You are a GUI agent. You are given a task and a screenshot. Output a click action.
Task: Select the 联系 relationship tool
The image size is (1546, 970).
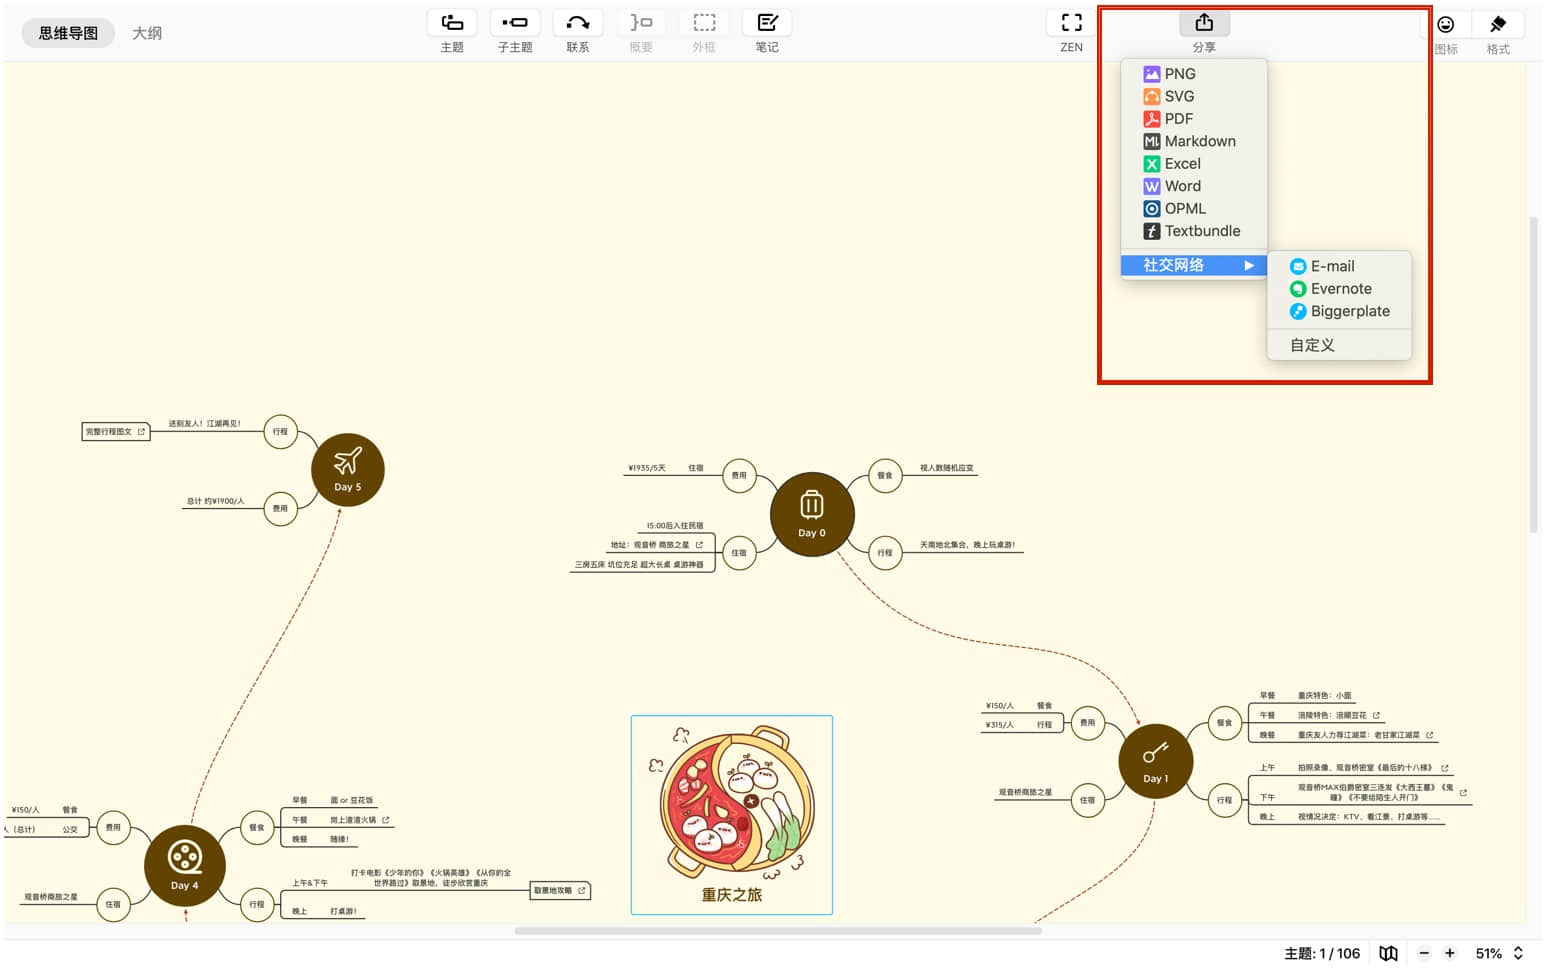click(578, 23)
